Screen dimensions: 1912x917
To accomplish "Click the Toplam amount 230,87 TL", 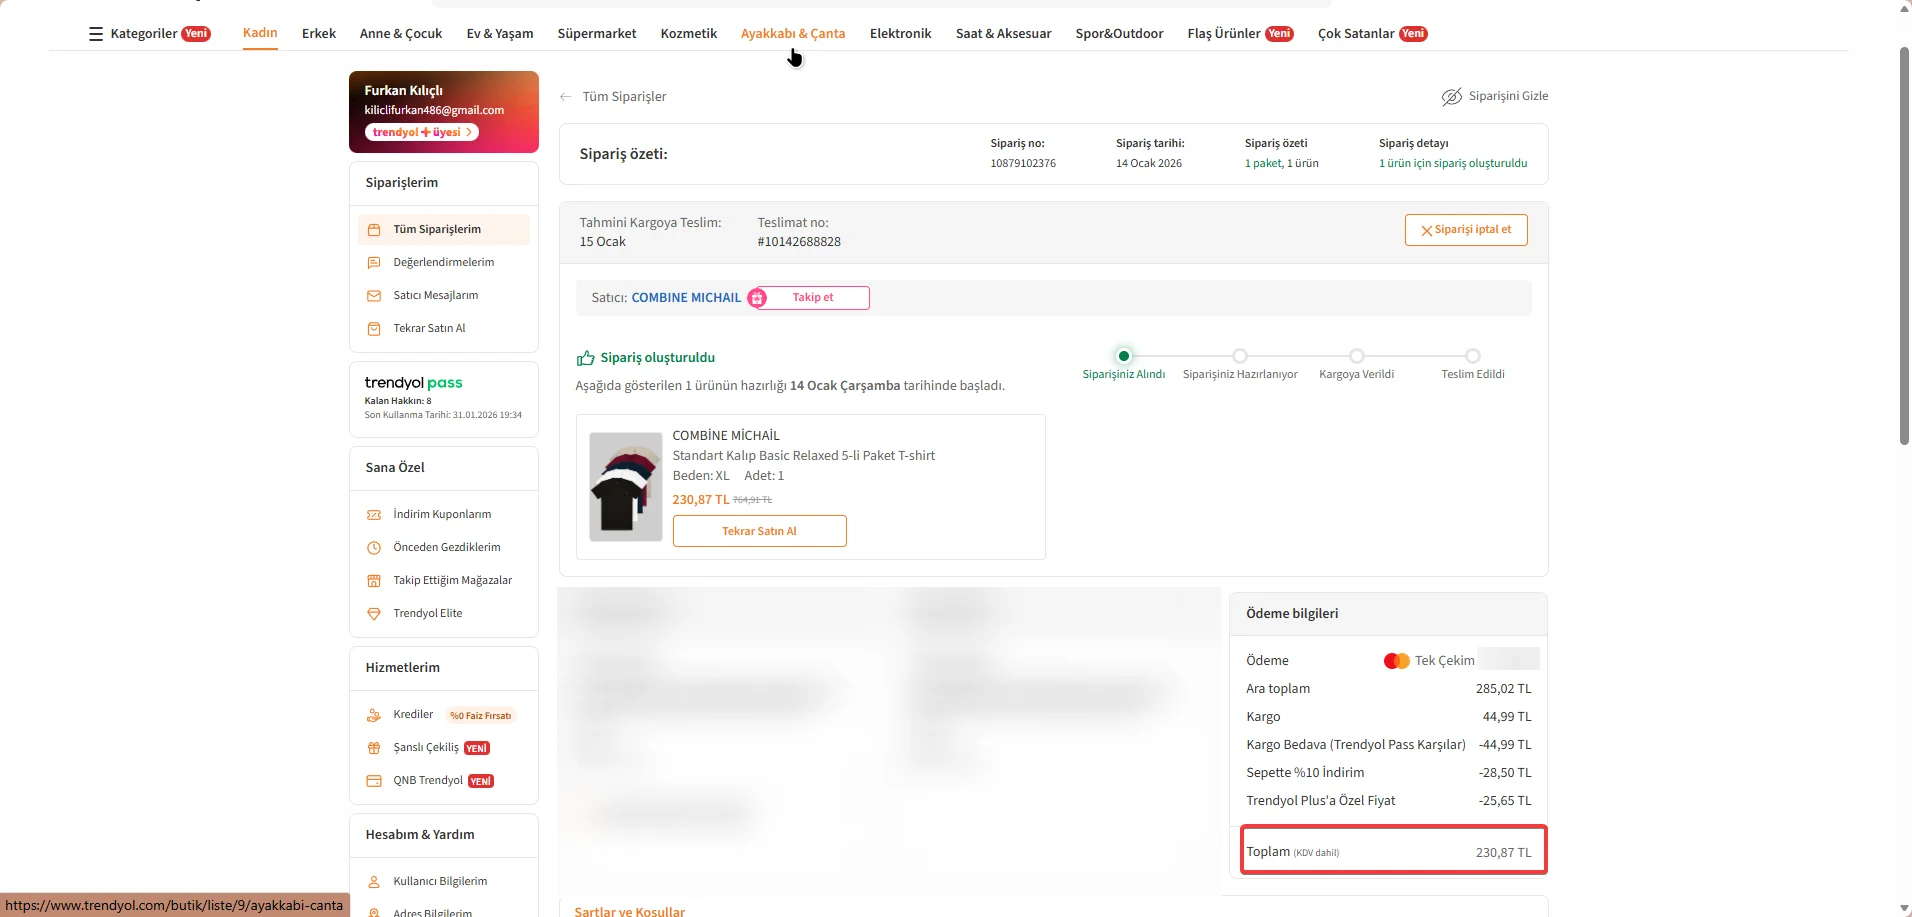I will pyautogui.click(x=1503, y=853).
